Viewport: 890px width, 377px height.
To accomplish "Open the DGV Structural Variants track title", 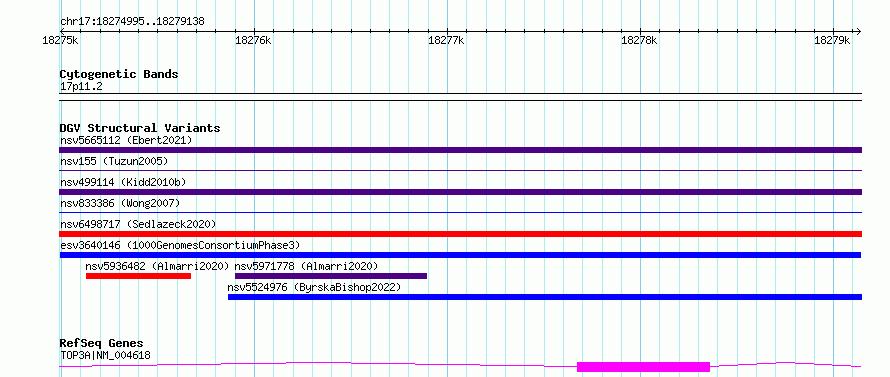I will tap(140, 128).
